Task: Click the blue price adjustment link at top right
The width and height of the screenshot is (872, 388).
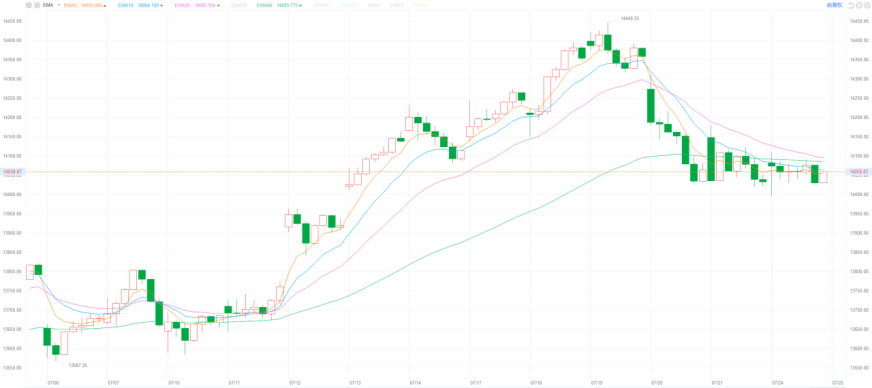Action: click(834, 5)
